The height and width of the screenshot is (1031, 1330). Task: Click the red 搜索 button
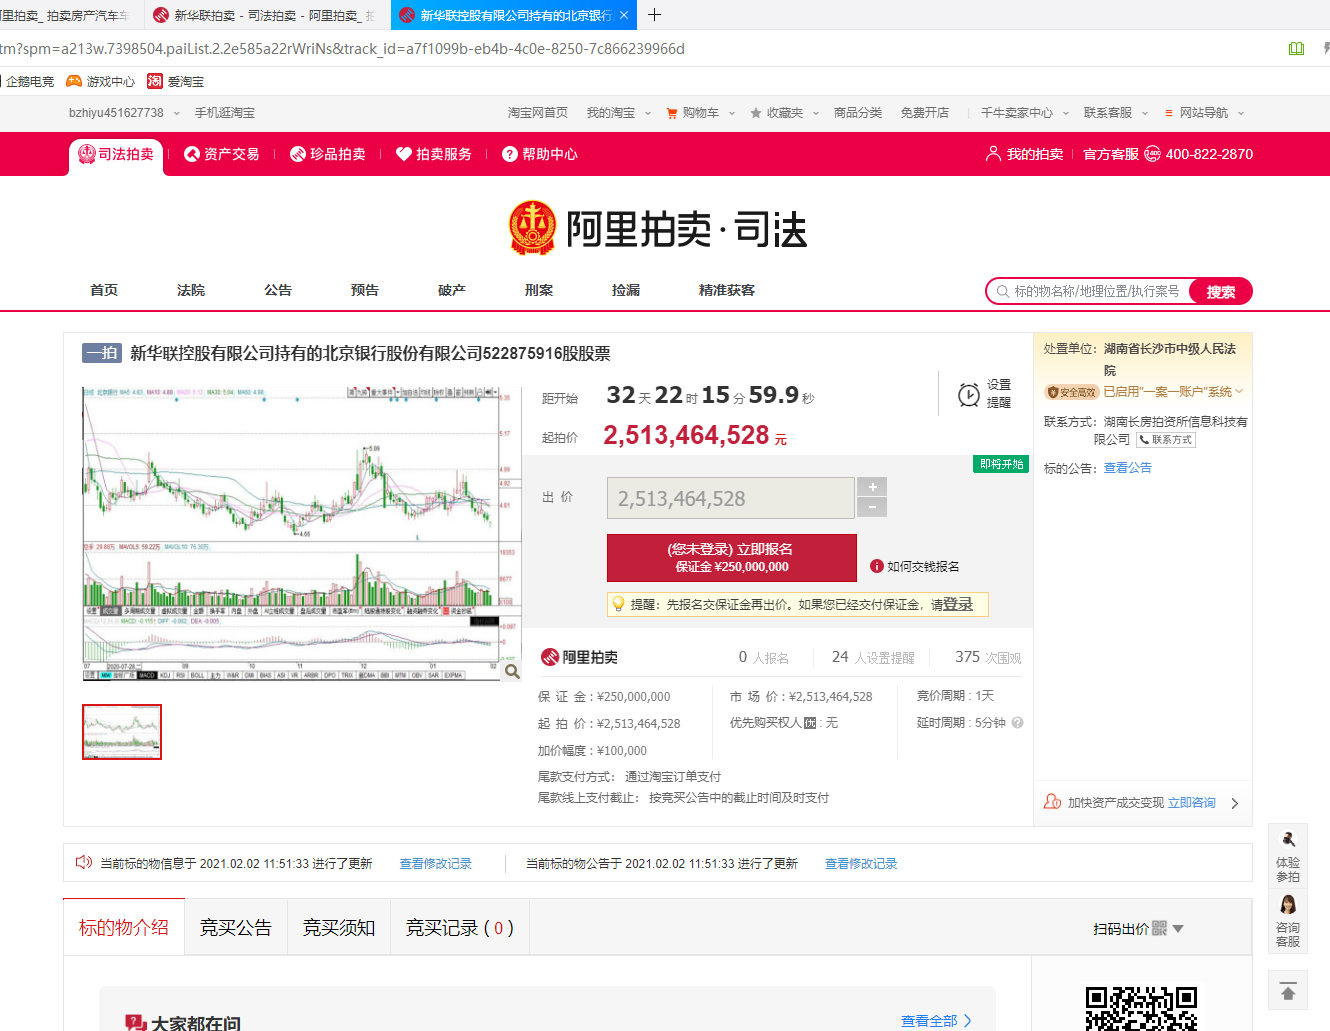point(1221,291)
